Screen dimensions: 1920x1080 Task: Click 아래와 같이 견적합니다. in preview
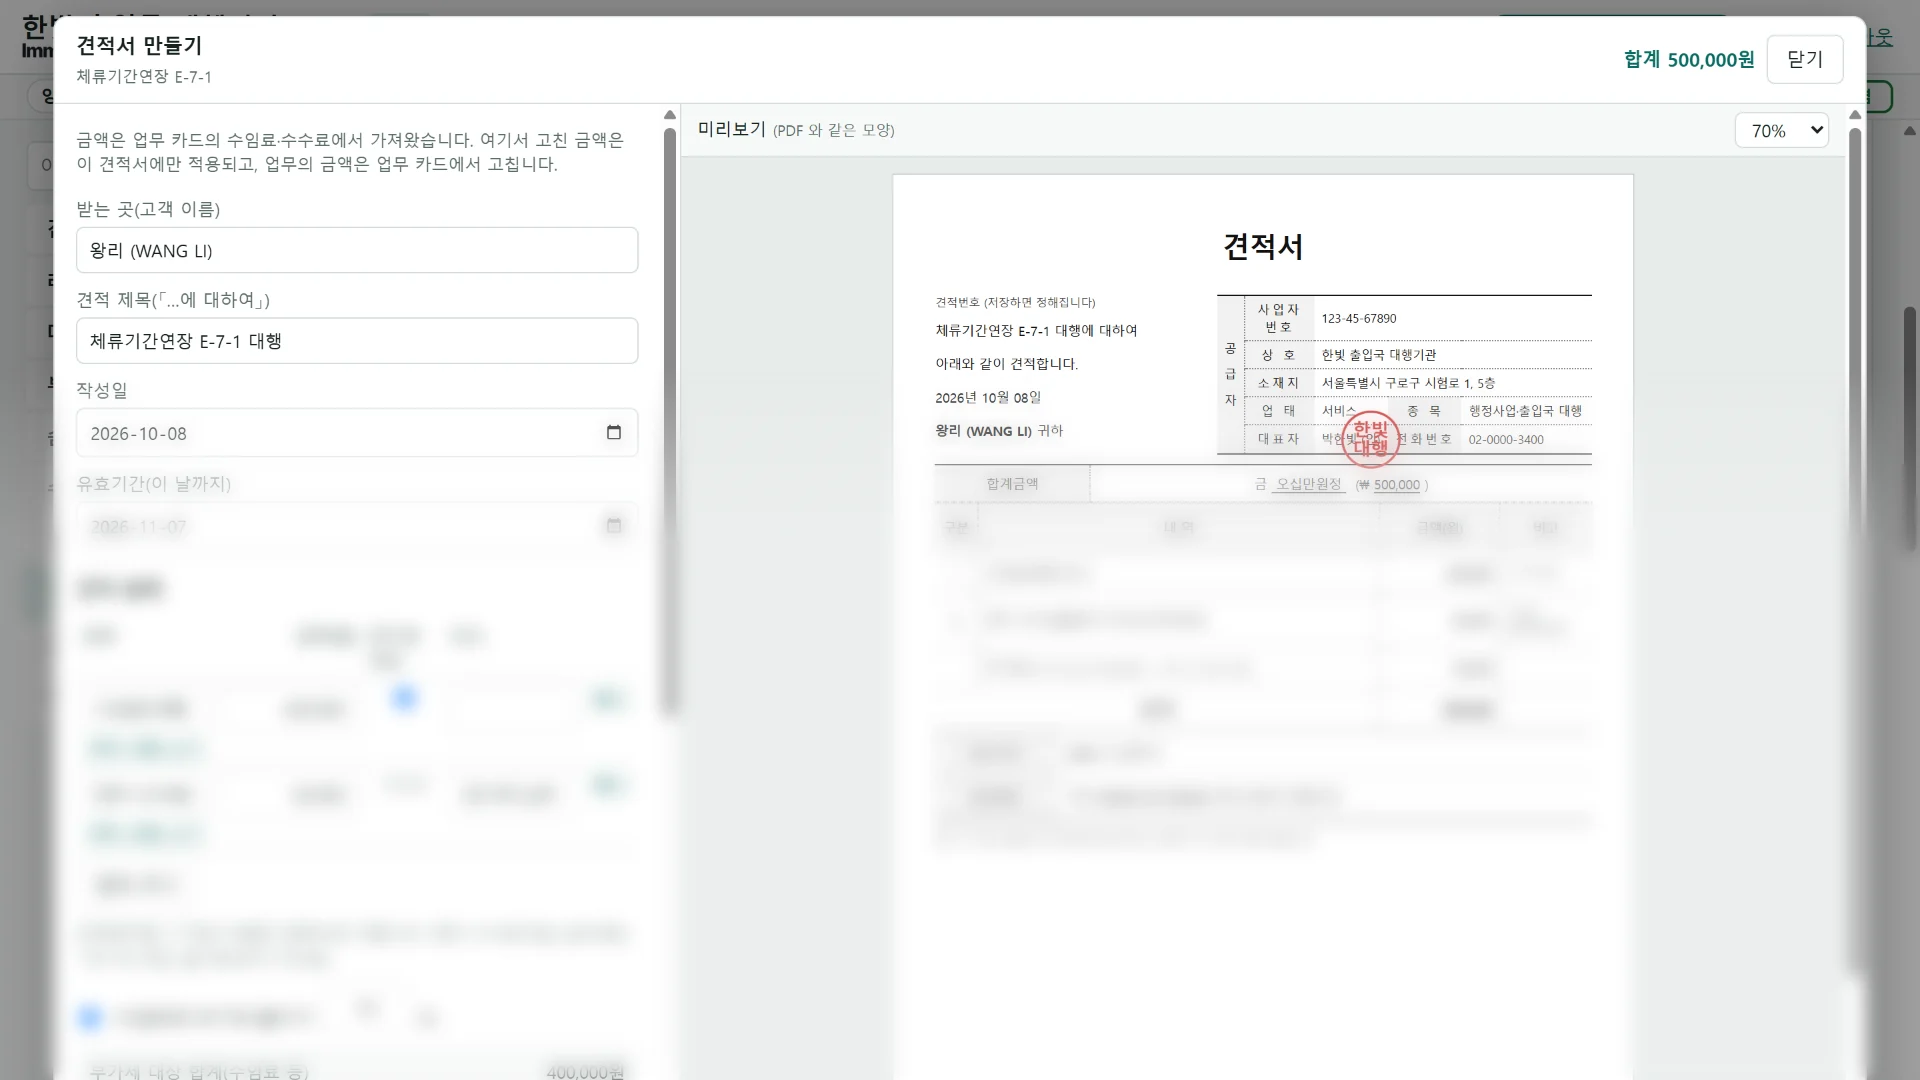pos(1007,364)
